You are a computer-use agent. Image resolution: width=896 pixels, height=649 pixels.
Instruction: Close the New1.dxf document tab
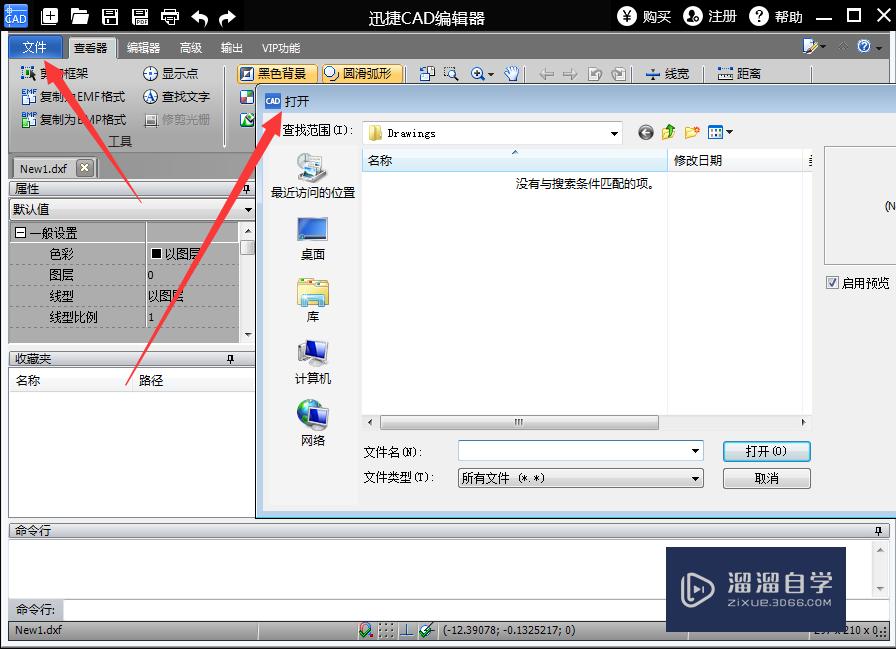pos(85,167)
